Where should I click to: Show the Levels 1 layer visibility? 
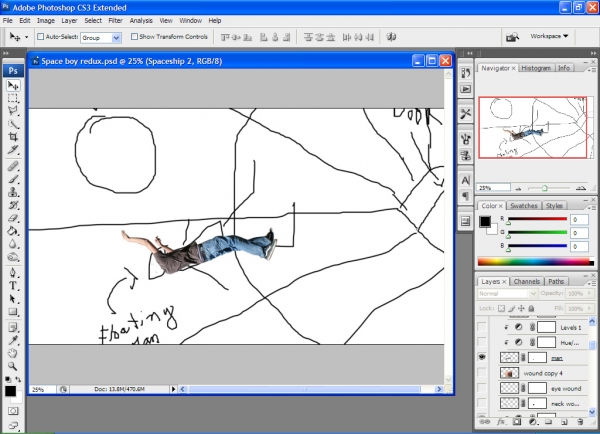point(482,327)
